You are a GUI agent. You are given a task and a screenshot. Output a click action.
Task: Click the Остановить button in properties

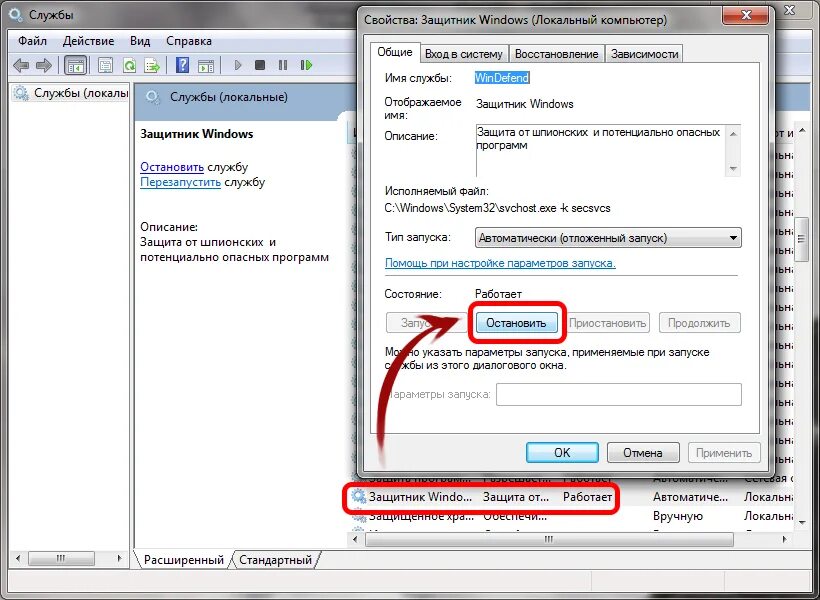(516, 323)
